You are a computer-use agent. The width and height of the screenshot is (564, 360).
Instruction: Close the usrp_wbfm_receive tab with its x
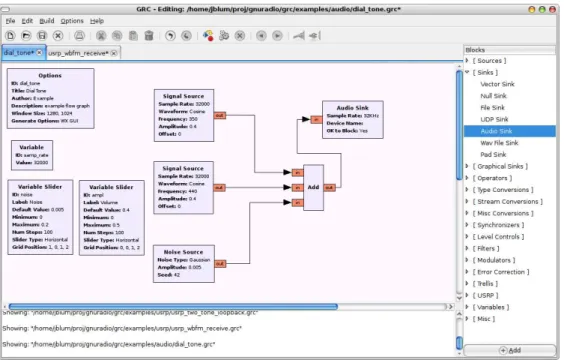[114, 53]
